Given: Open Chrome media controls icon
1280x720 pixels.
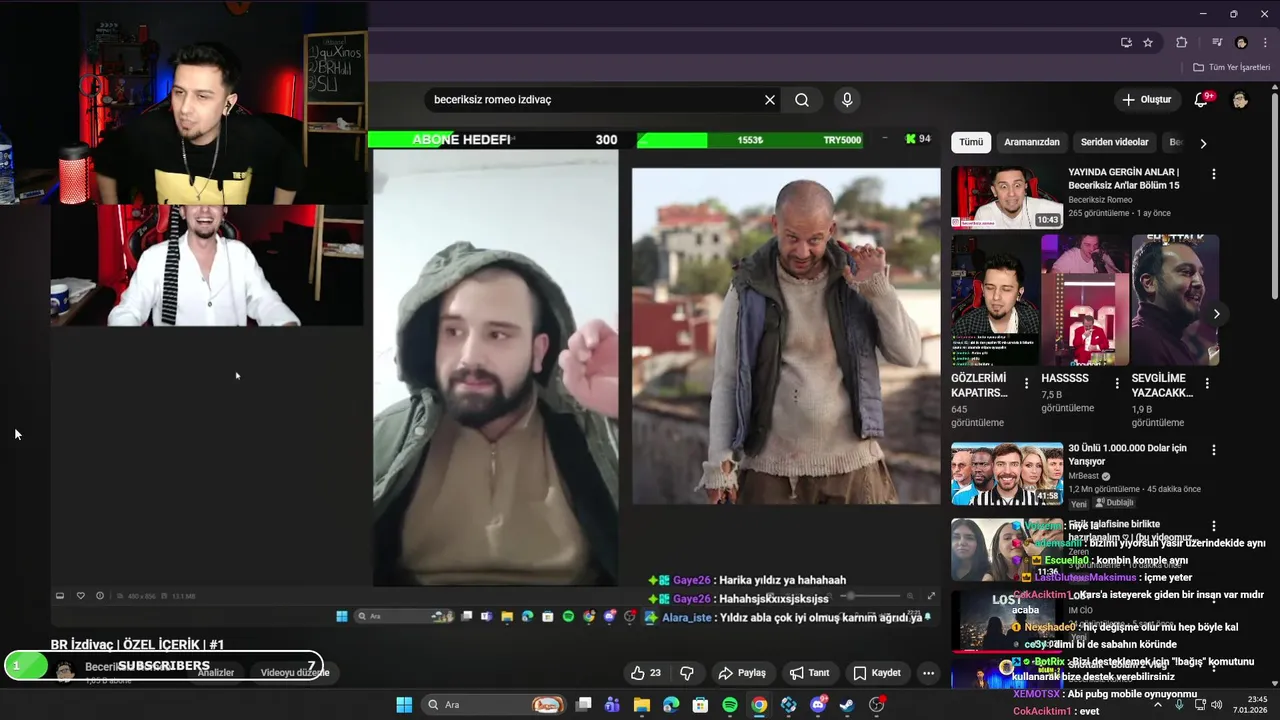Looking at the screenshot, I should (x=1217, y=43).
